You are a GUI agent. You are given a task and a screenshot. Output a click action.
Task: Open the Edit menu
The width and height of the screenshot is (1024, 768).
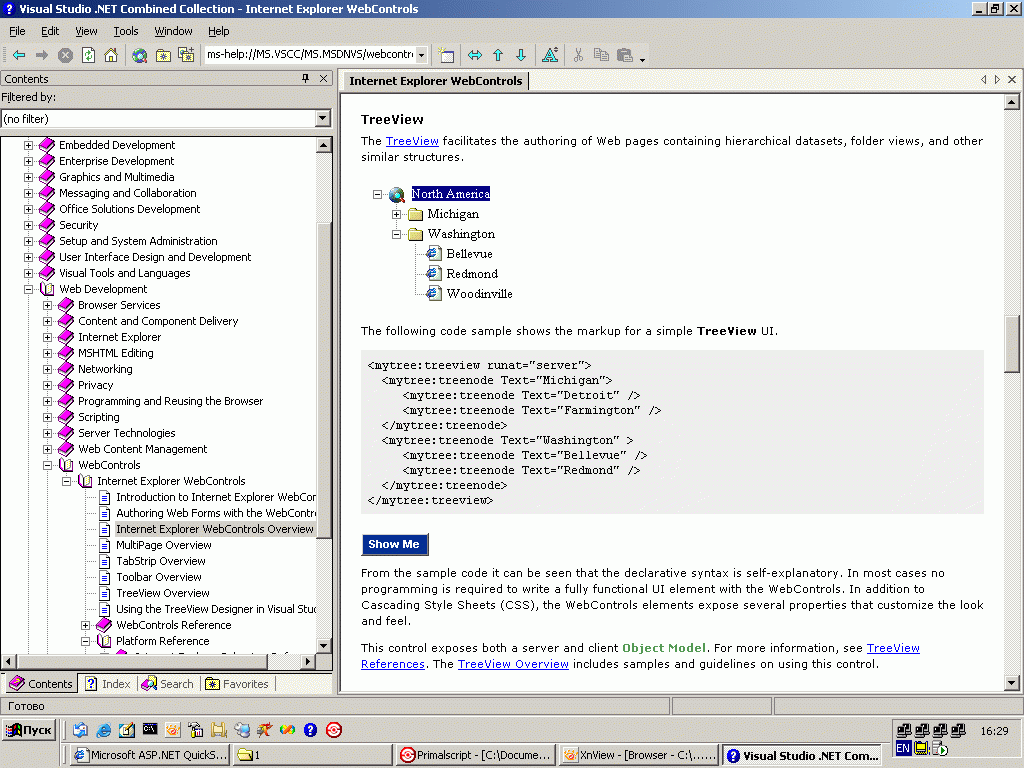pos(50,31)
